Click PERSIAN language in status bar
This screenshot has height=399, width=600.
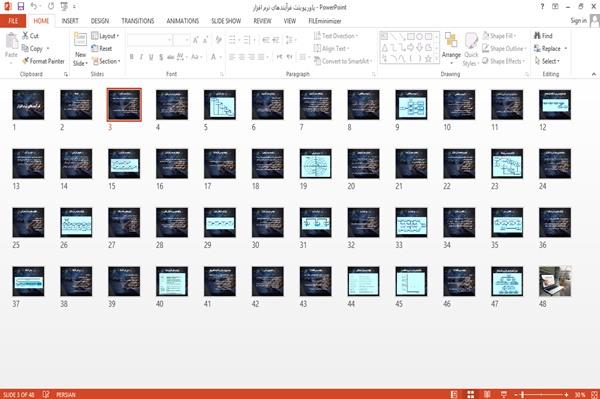(66, 394)
